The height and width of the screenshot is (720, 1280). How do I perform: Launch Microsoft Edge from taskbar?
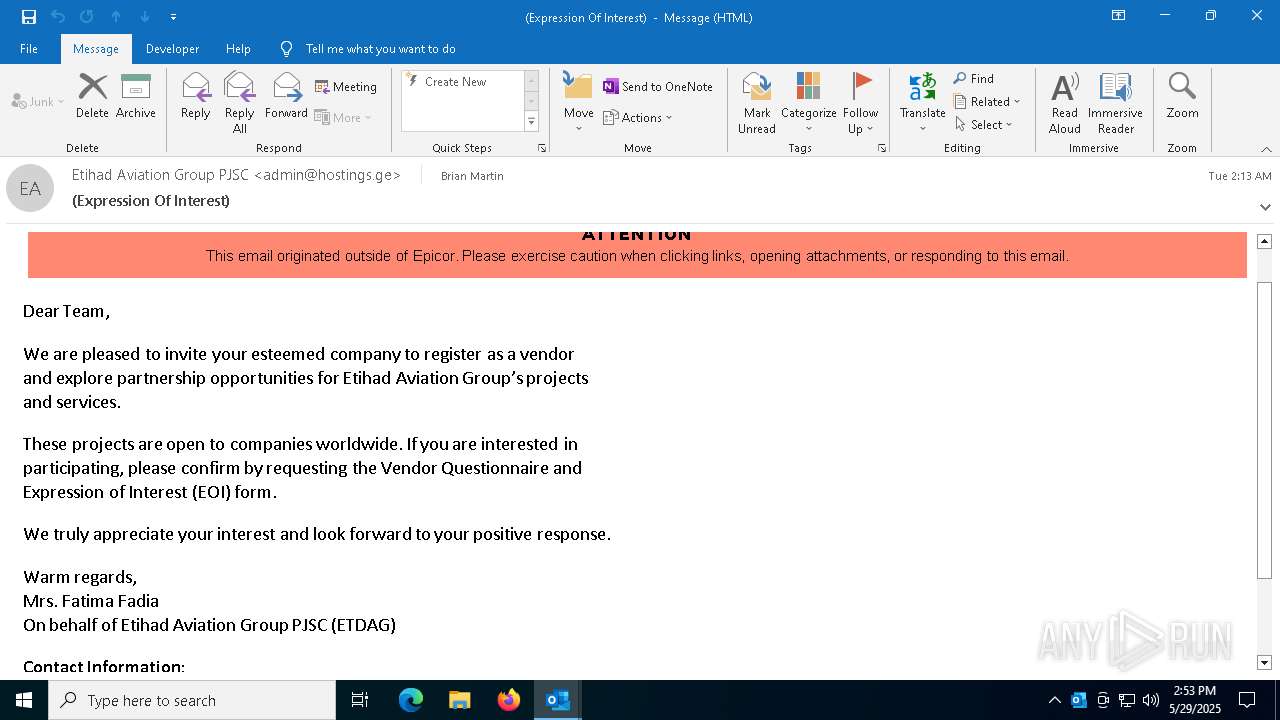(x=411, y=700)
